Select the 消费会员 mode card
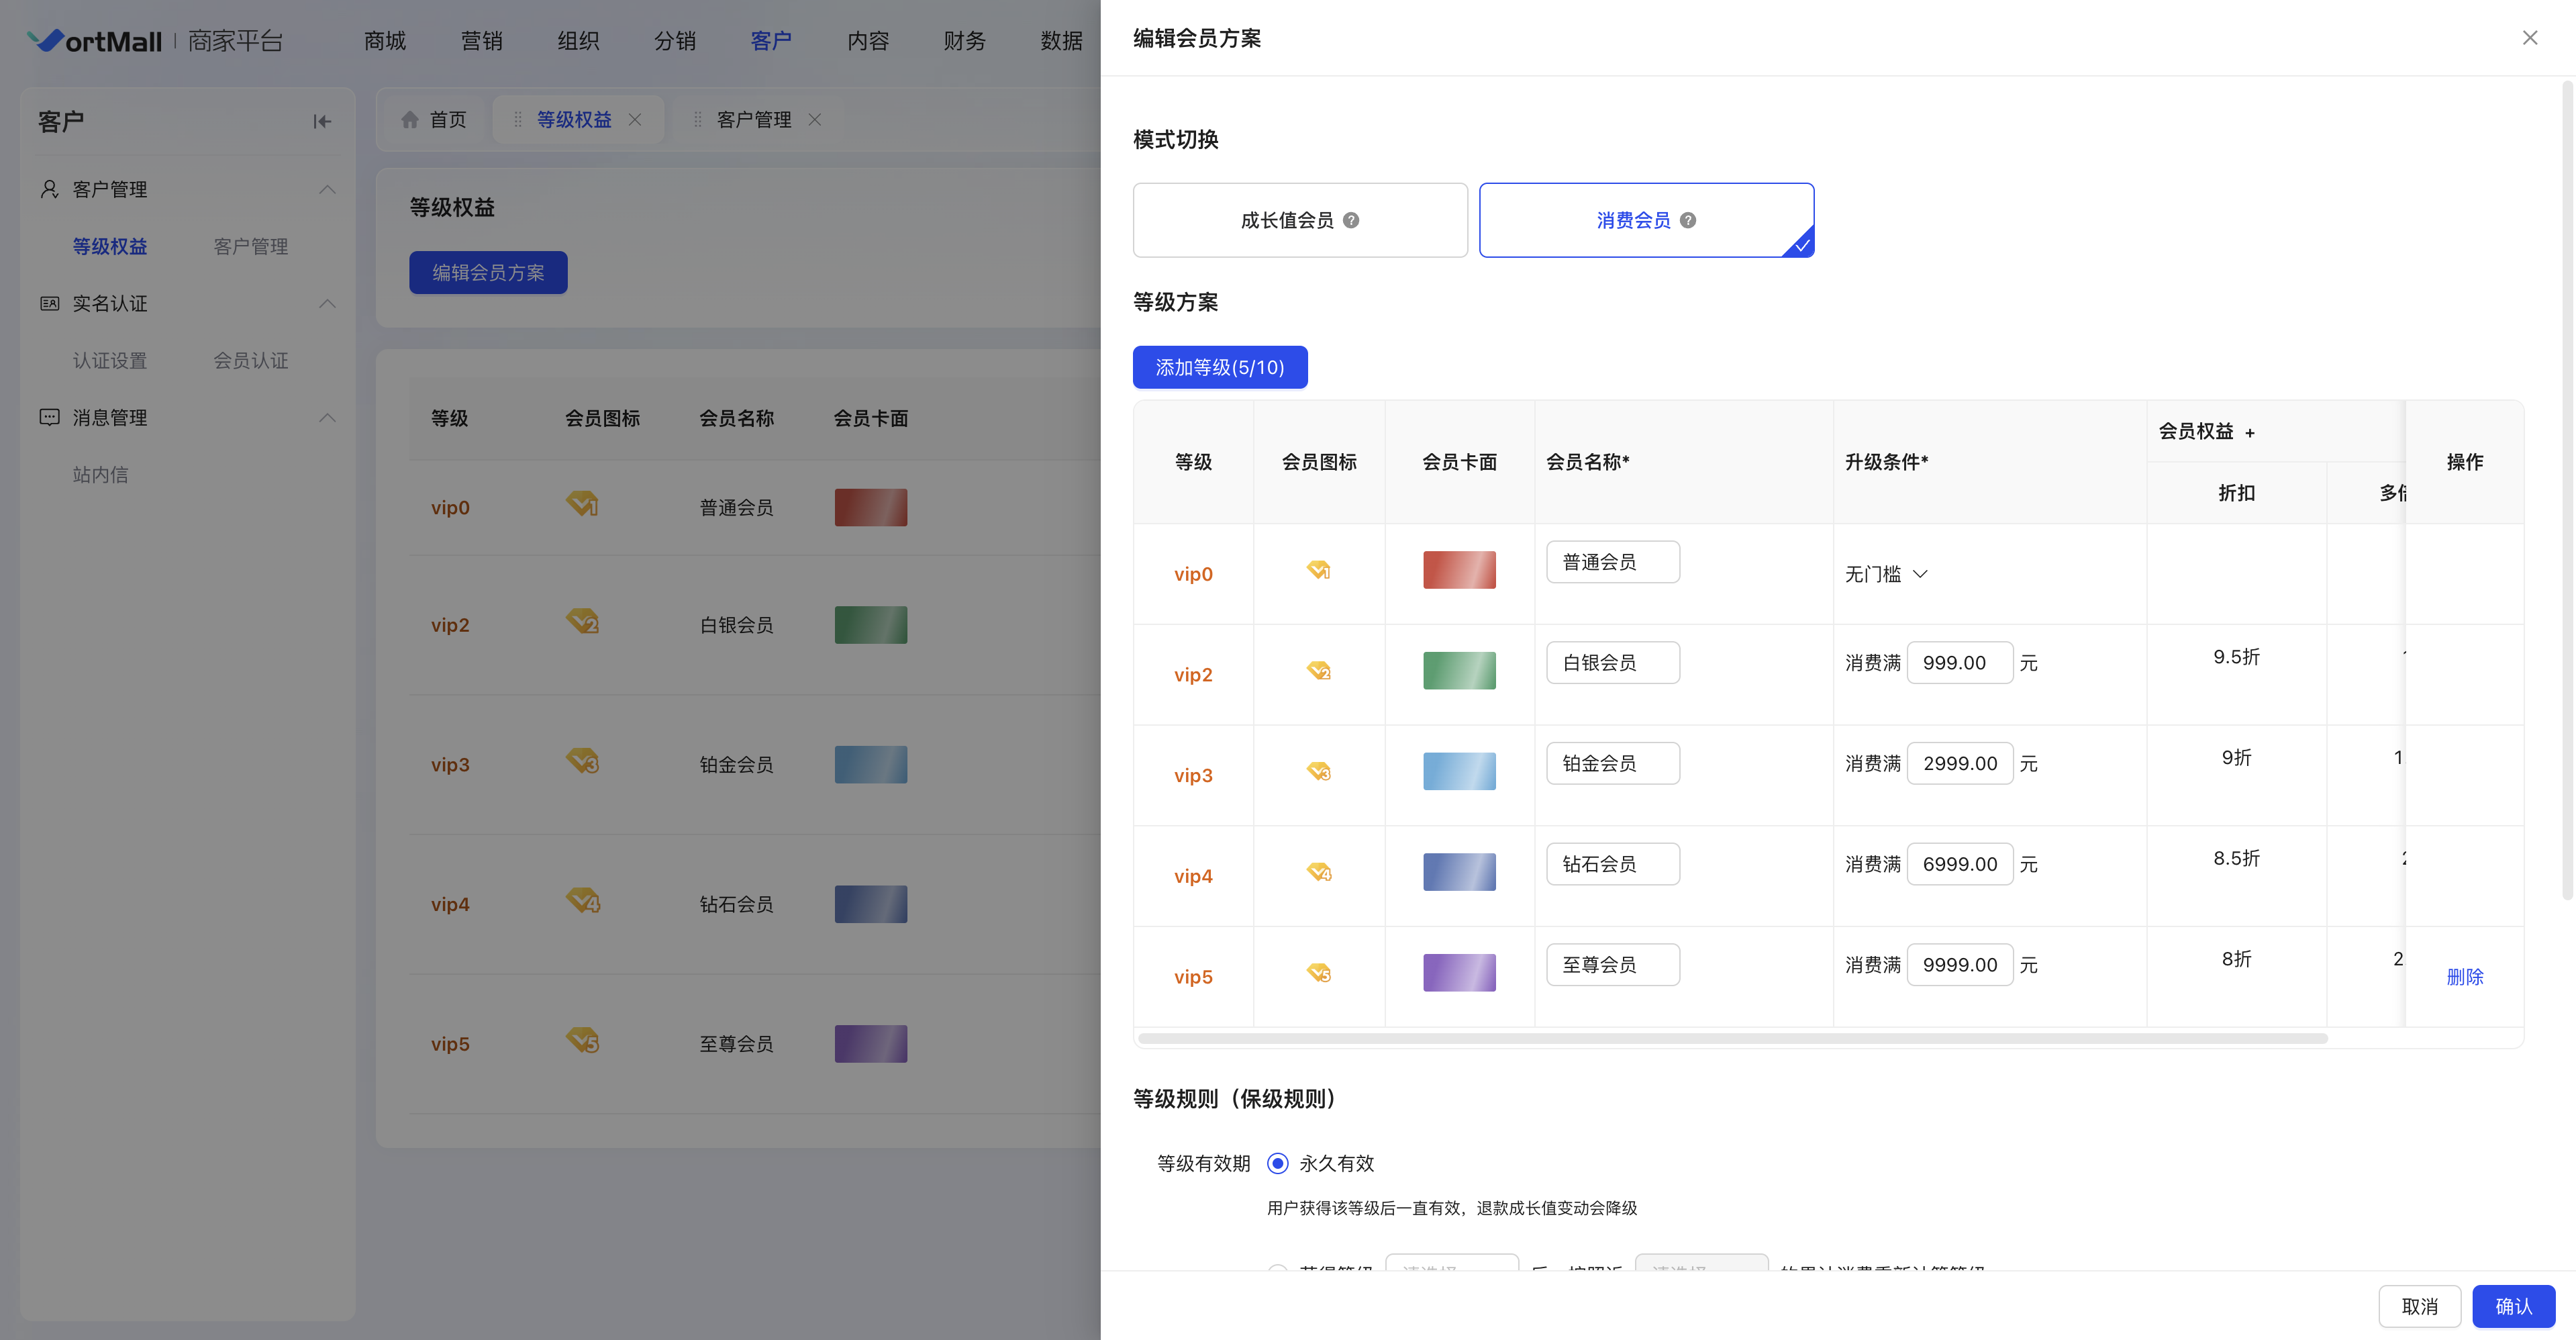Image resolution: width=2576 pixels, height=1340 pixels. click(1645, 220)
